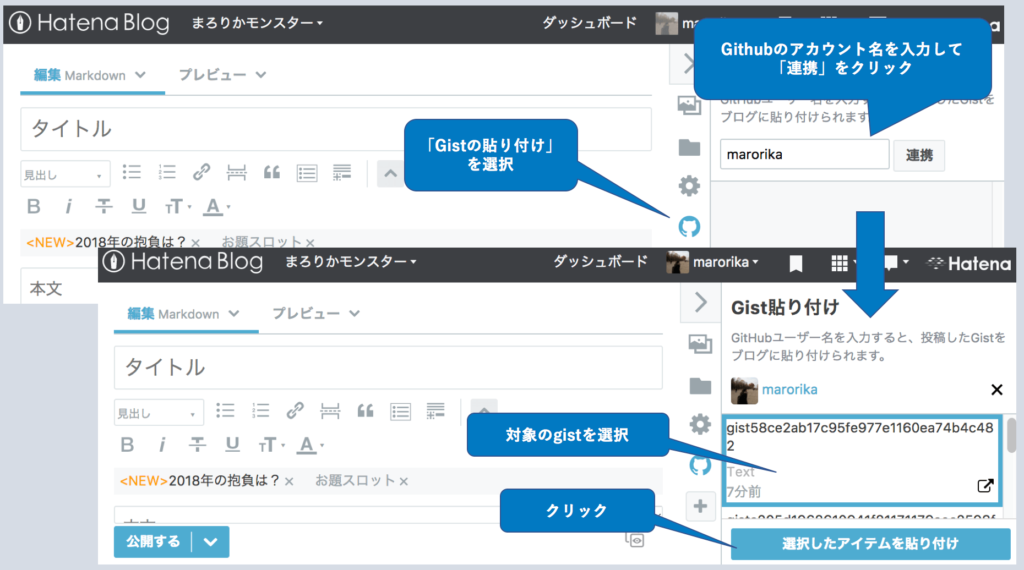Open folder icon in back window sidebar
The image size is (1024, 570).
tap(689, 148)
